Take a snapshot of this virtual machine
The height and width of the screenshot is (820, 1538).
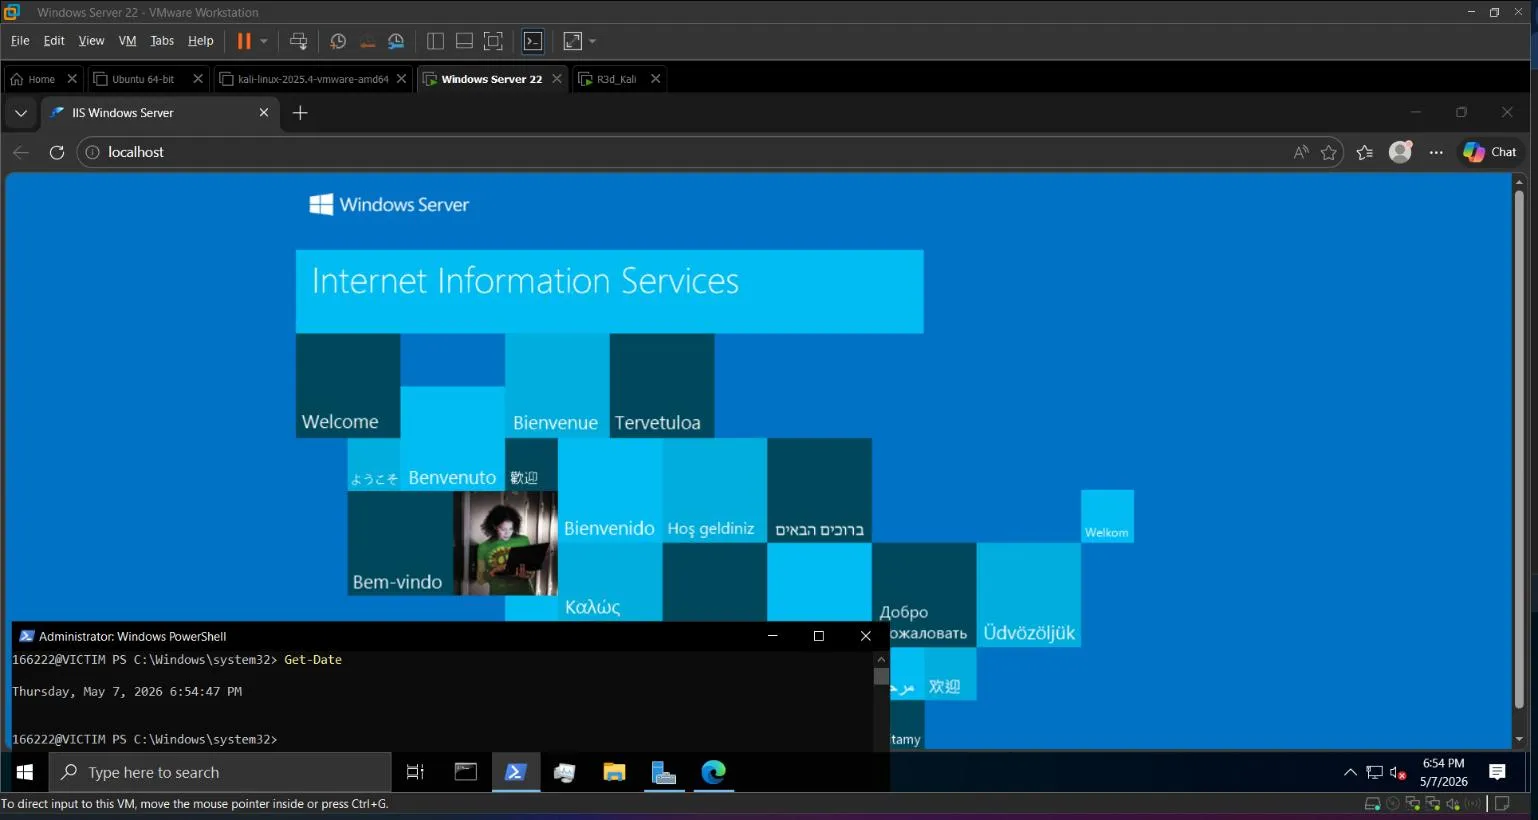(338, 41)
